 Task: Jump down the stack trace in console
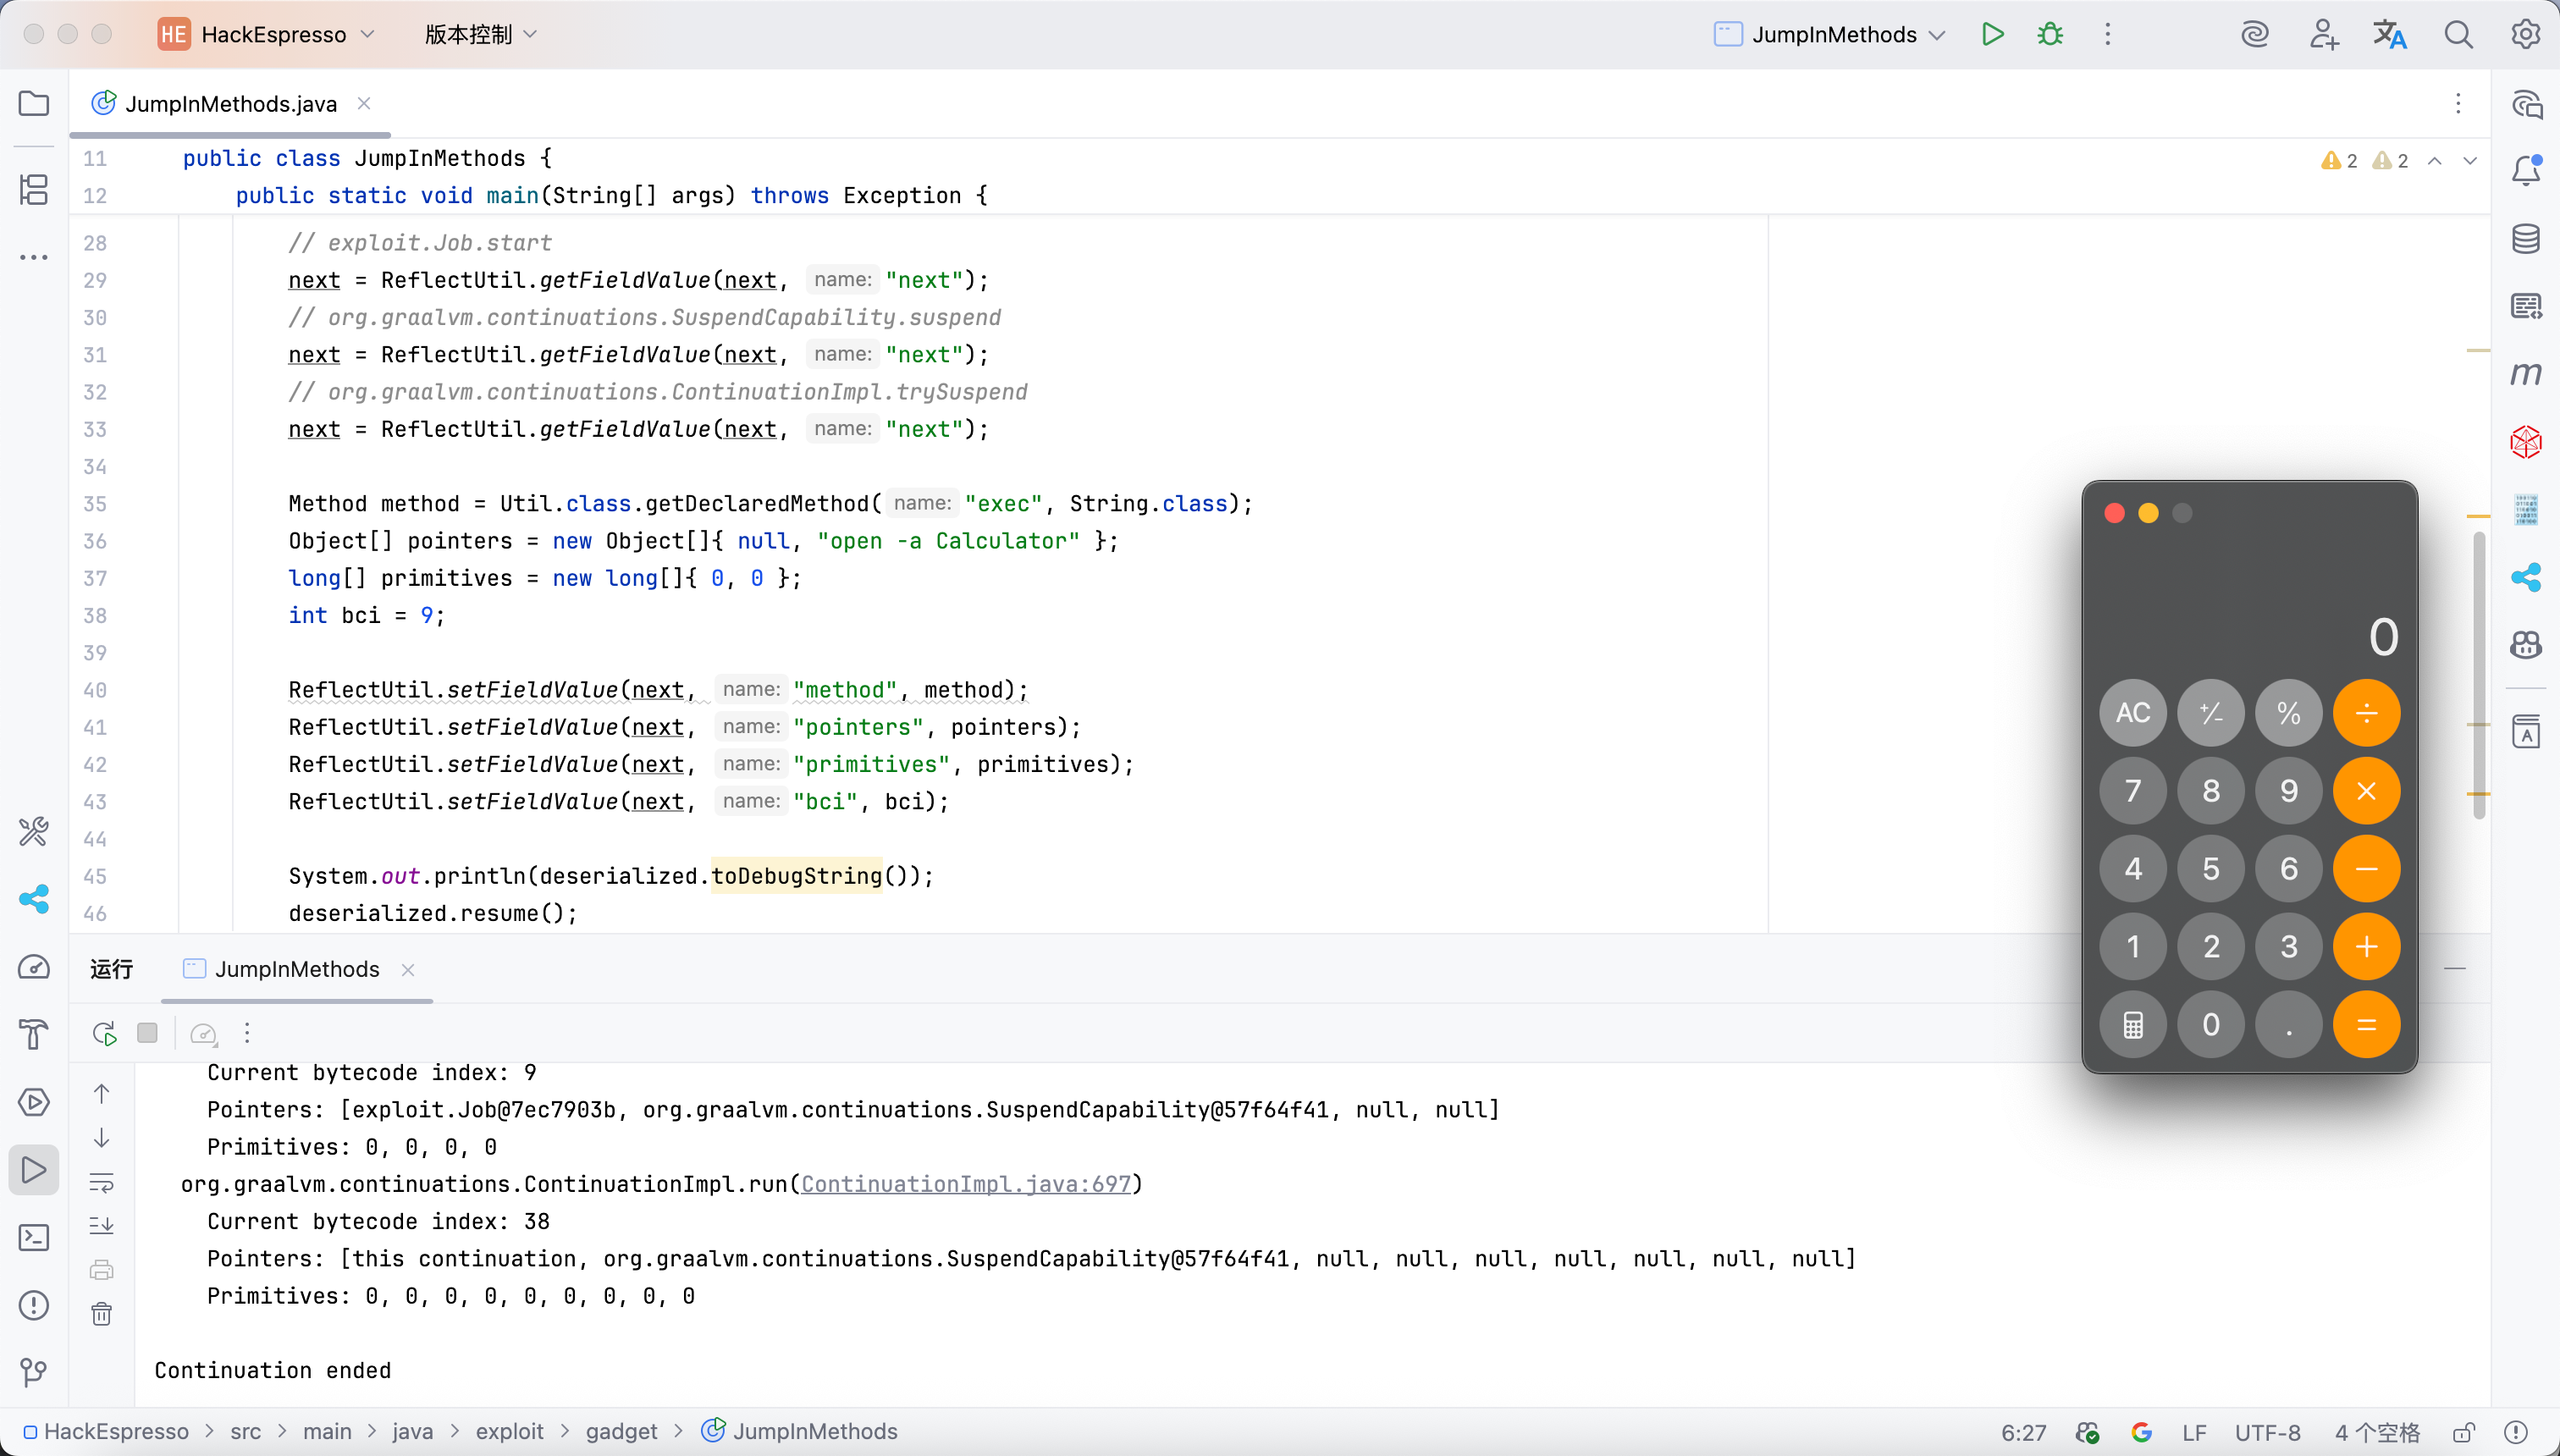coord(102,1138)
